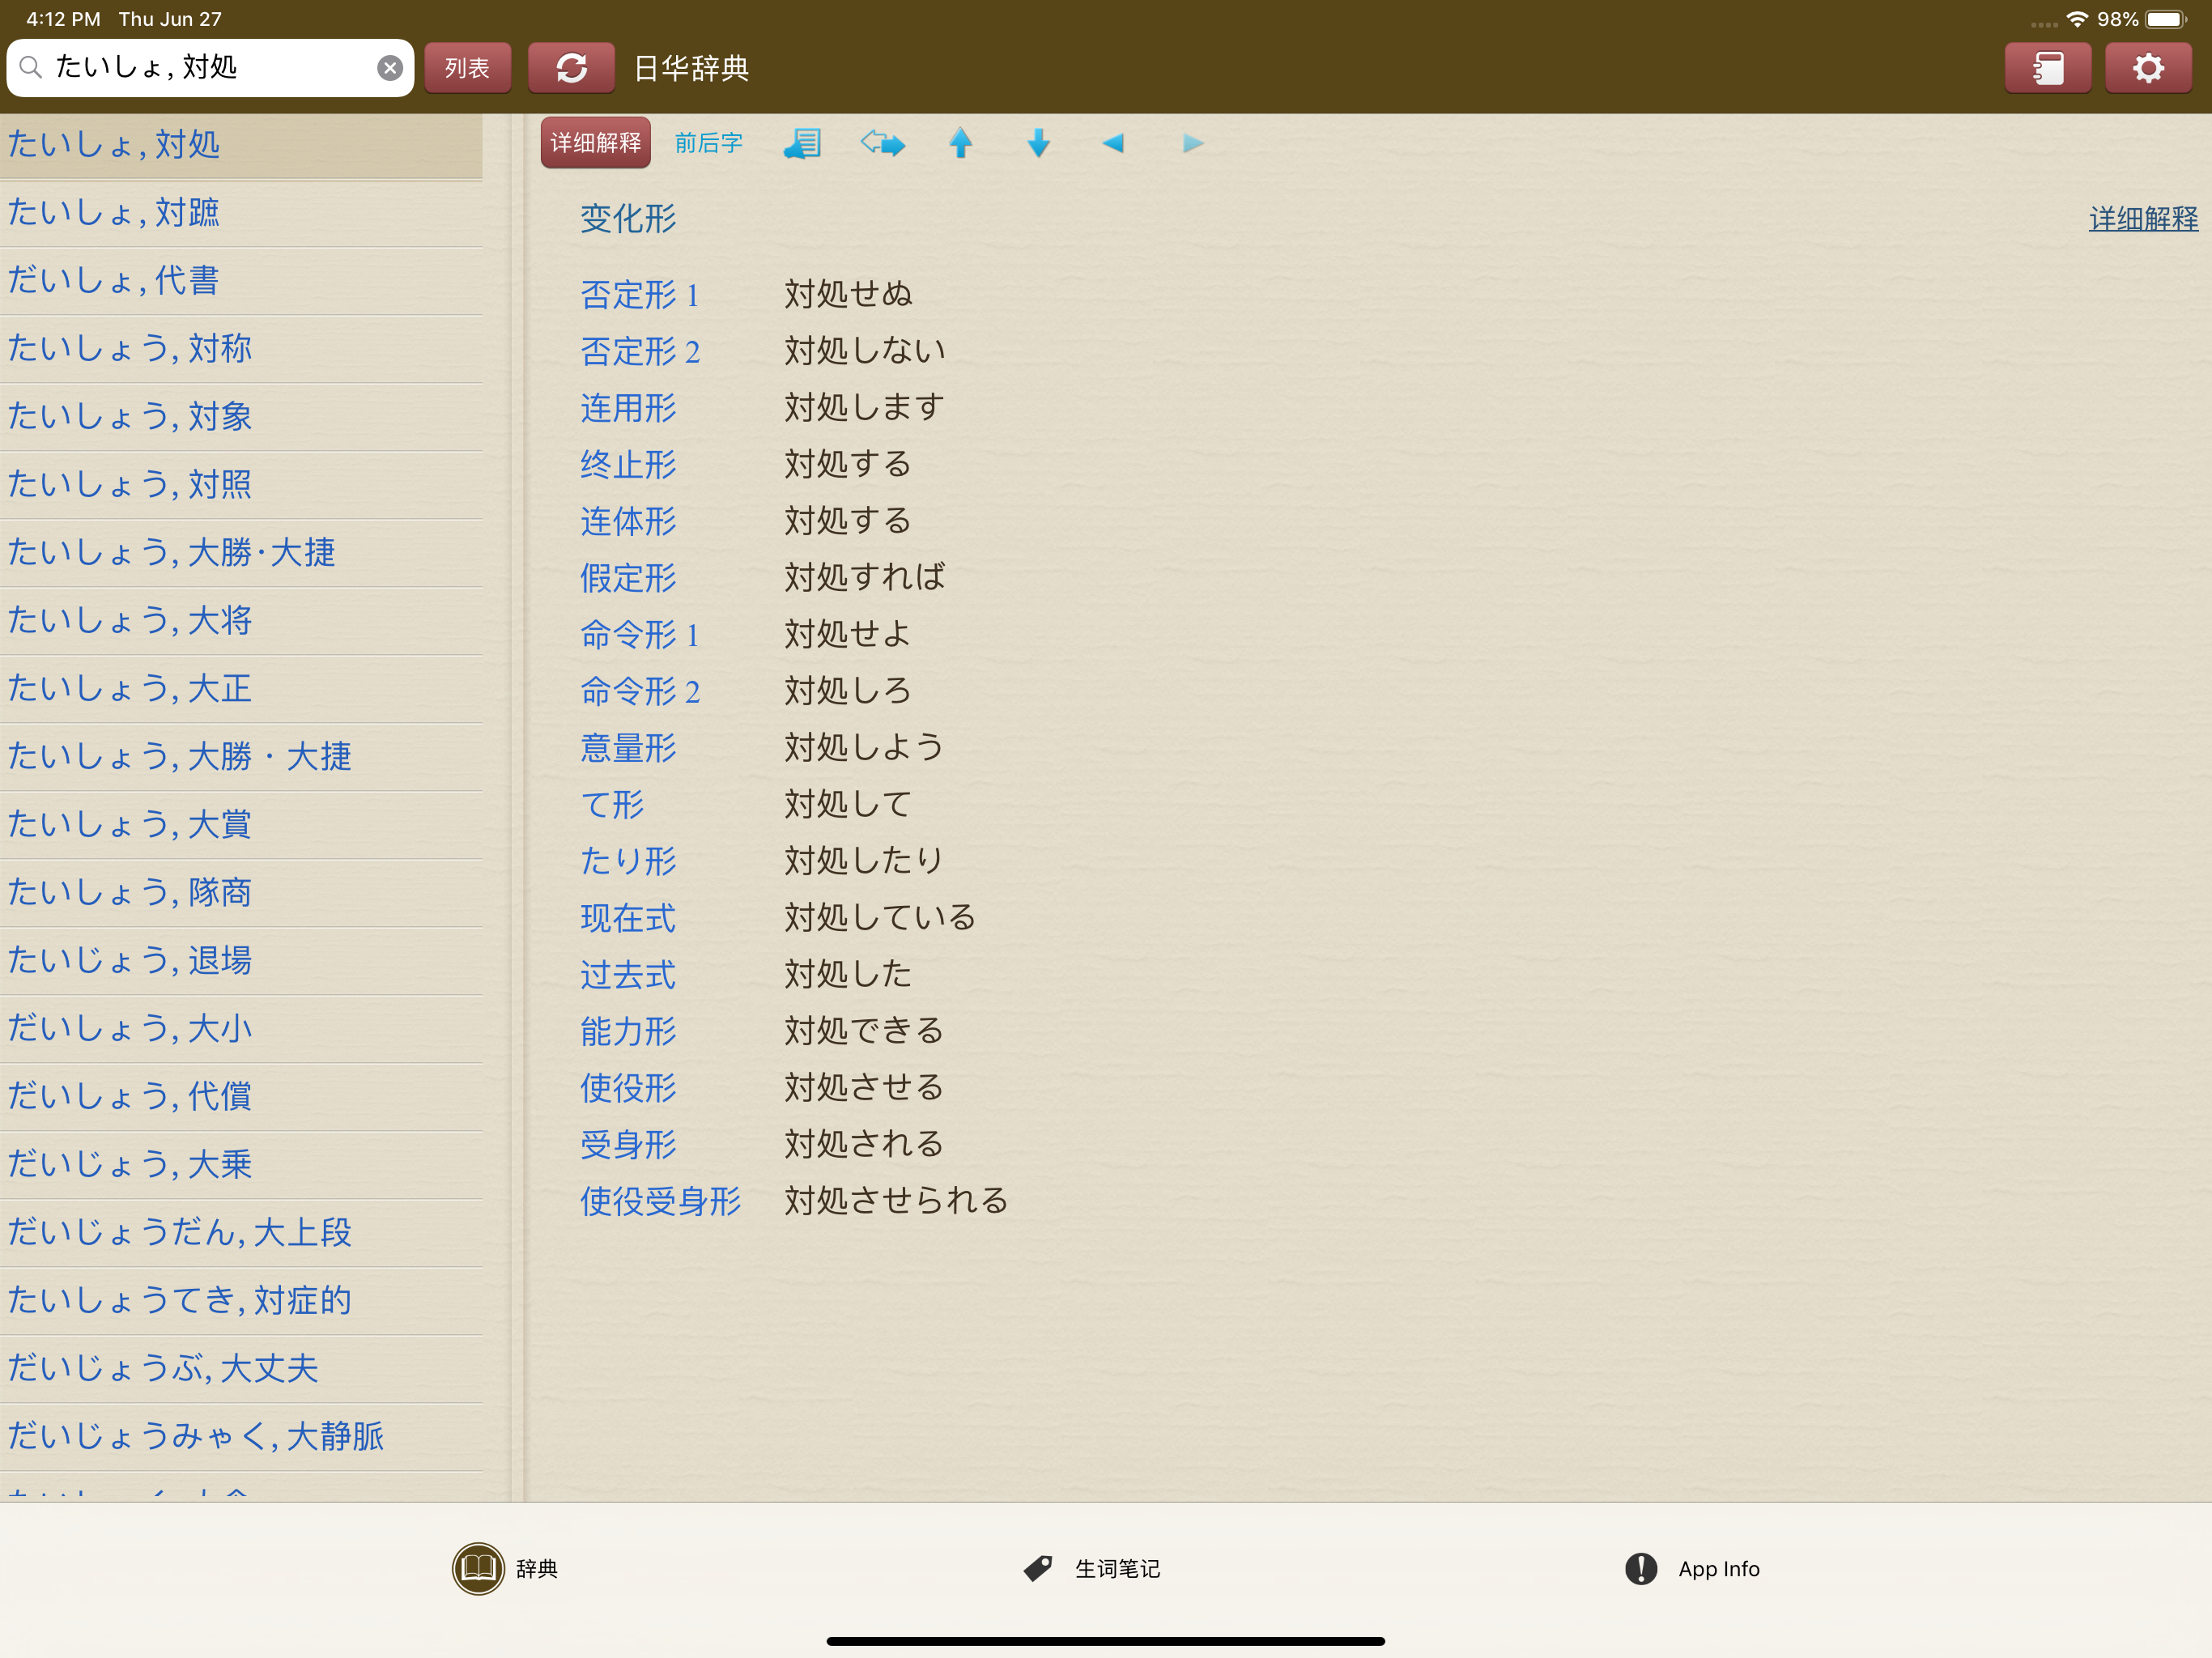Select entry だいじょうぶ, 大丈夫
The width and height of the screenshot is (2212, 1658).
coord(241,1369)
